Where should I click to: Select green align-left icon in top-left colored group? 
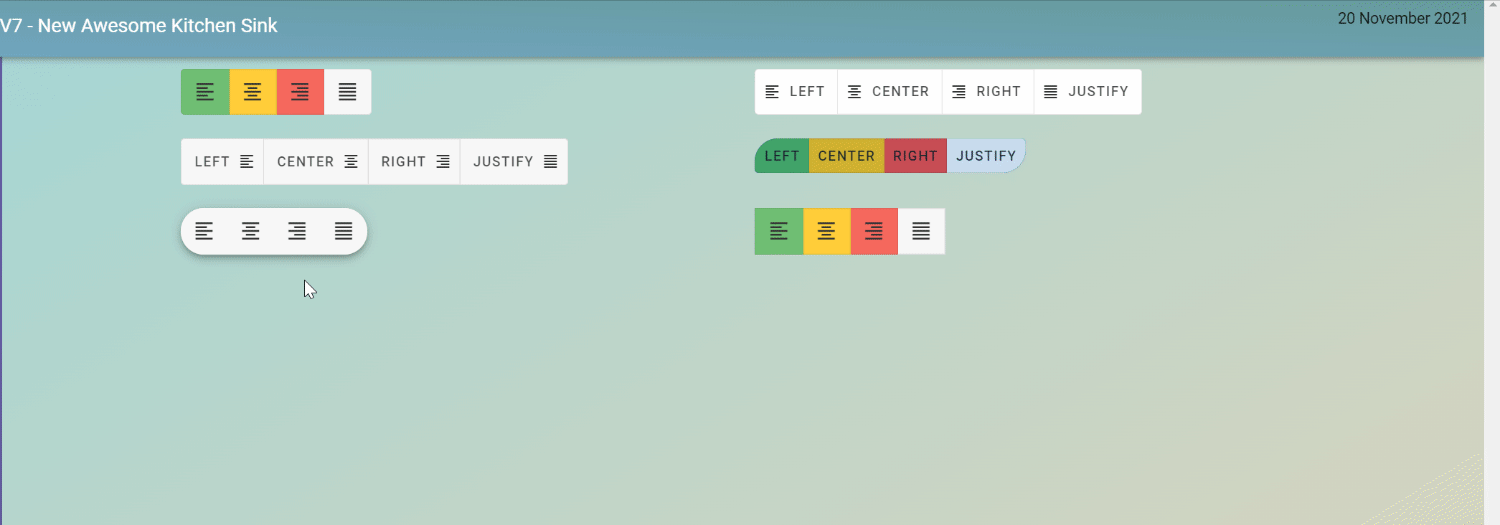pos(205,92)
